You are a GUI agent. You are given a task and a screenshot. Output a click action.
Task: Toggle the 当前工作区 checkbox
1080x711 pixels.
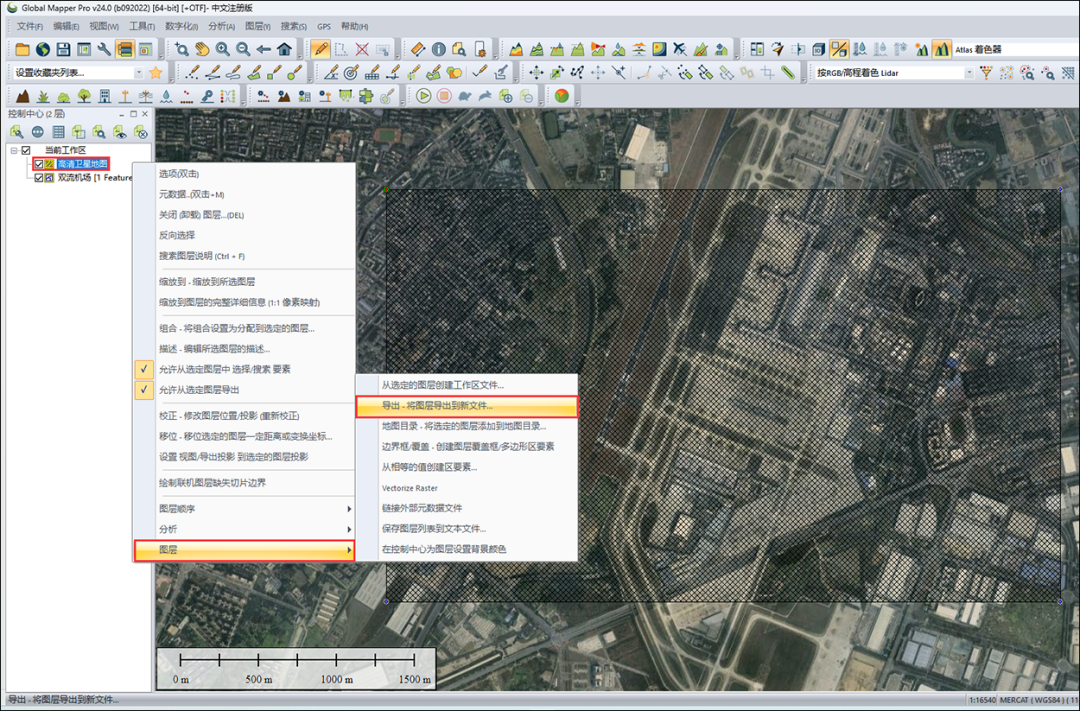click(26, 150)
